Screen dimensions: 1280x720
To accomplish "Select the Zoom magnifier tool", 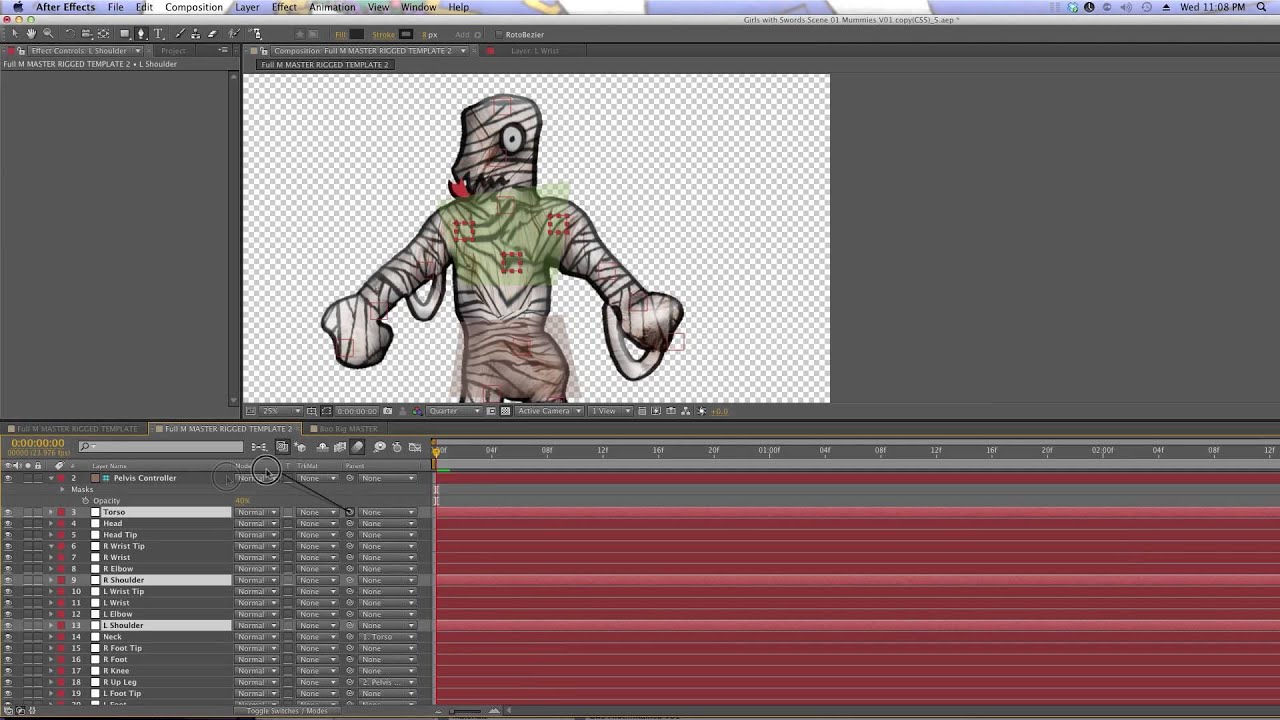I will click(x=47, y=34).
